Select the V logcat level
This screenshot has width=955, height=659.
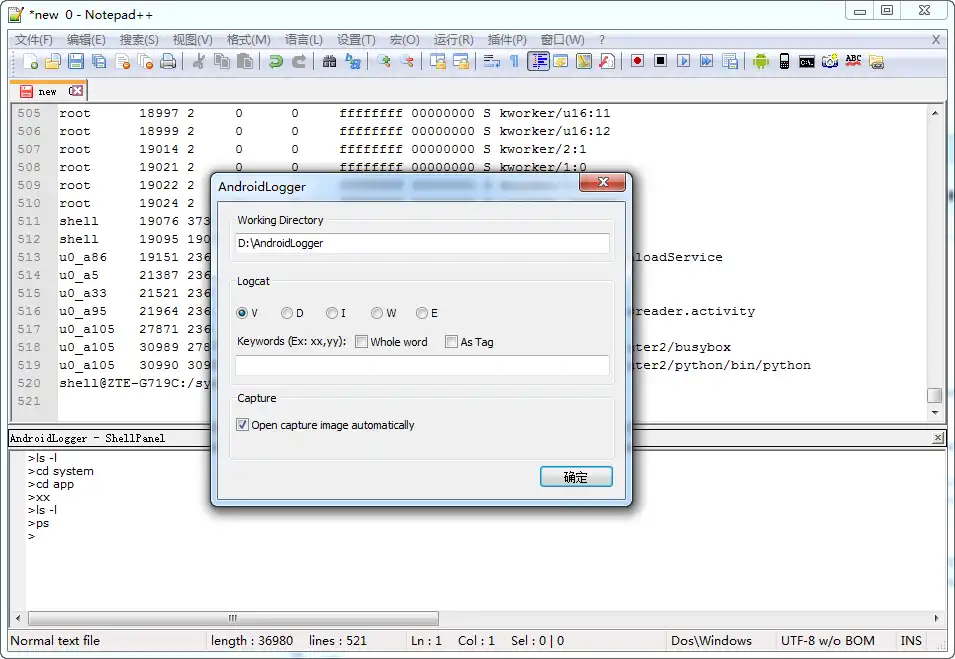pyautogui.click(x=242, y=313)
